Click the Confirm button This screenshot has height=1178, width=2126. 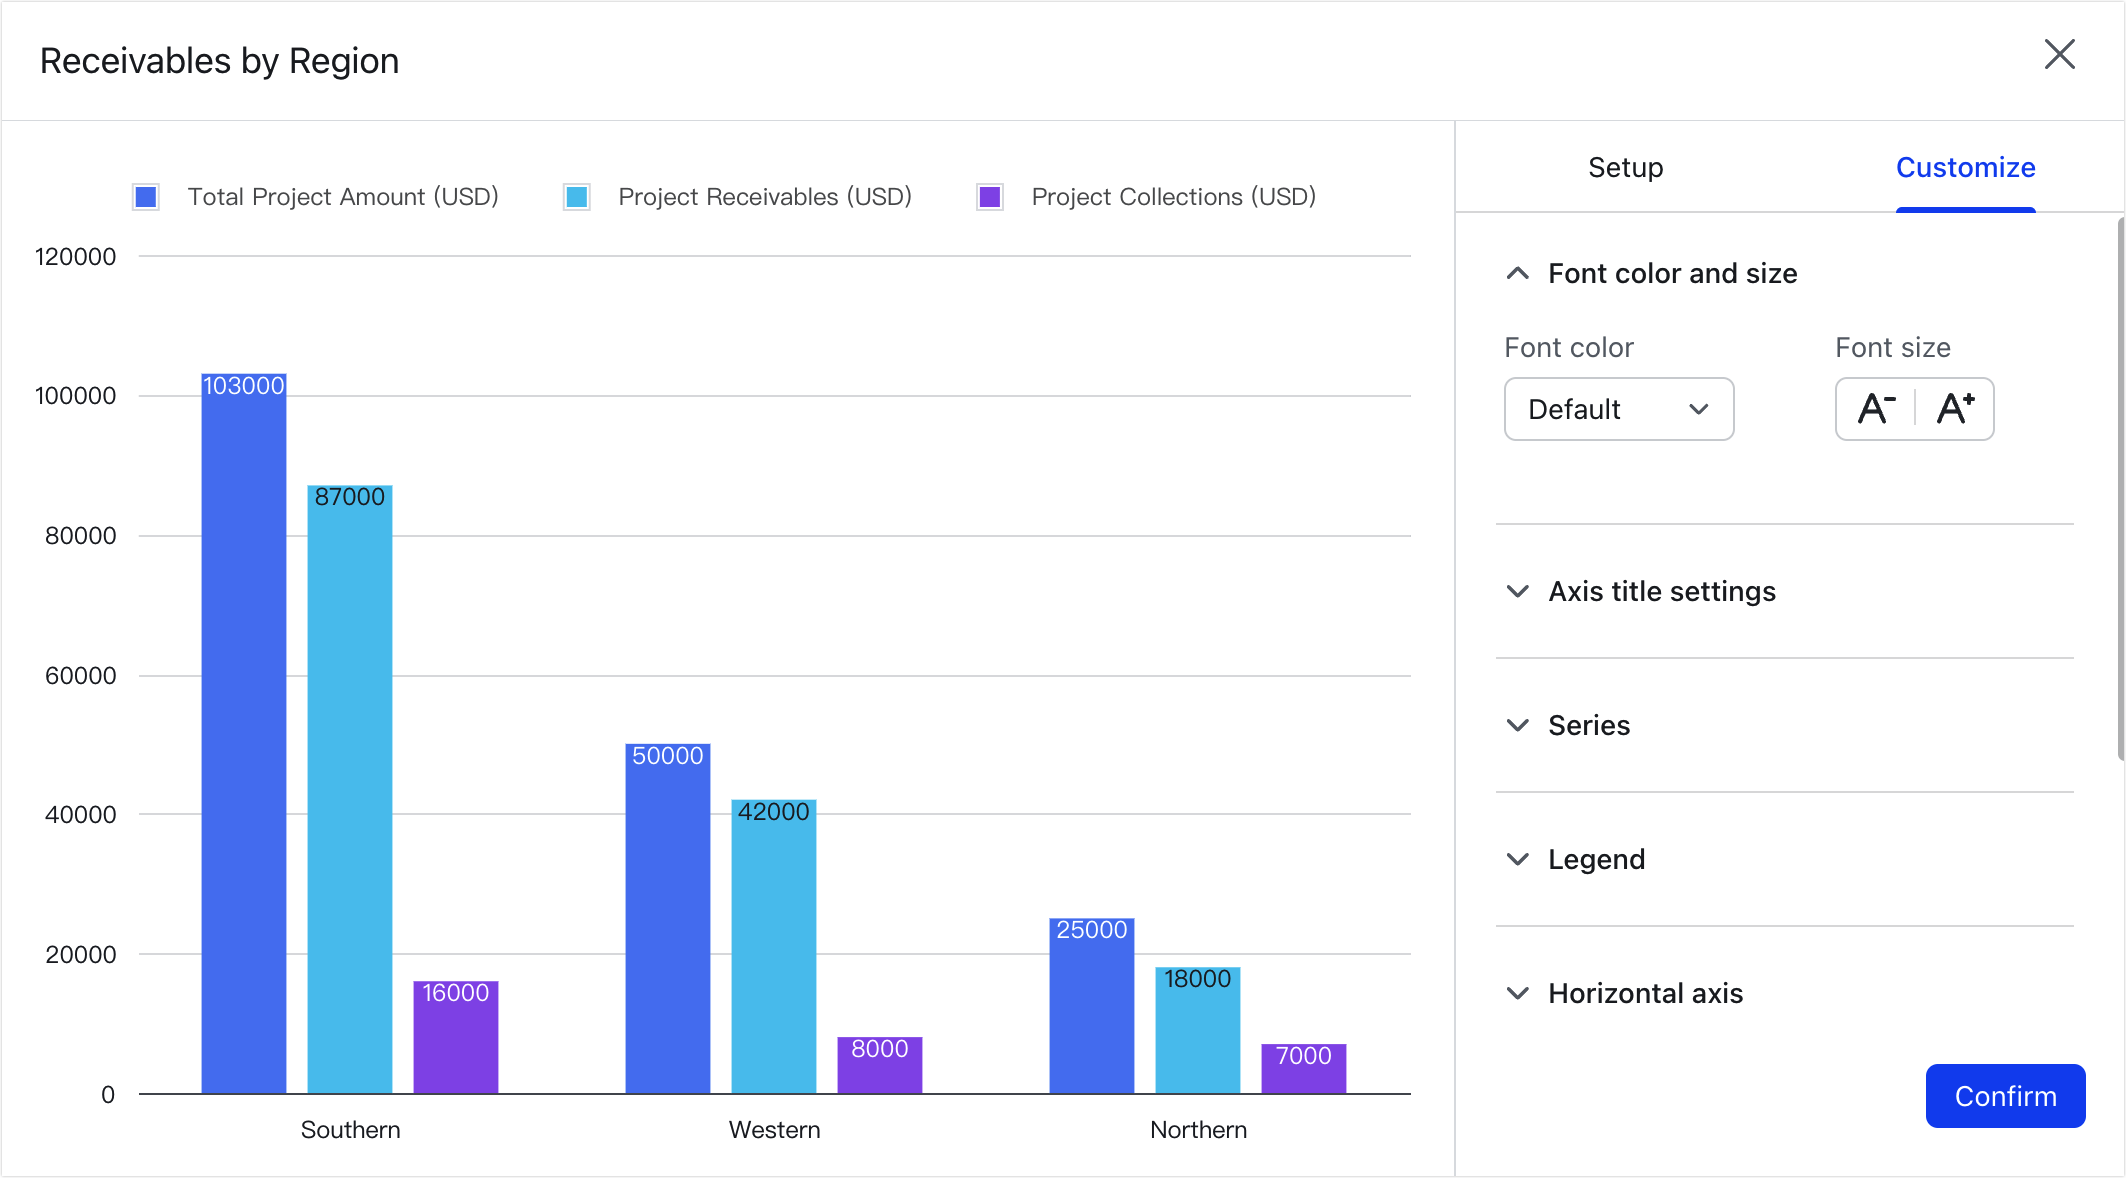2004,1096
